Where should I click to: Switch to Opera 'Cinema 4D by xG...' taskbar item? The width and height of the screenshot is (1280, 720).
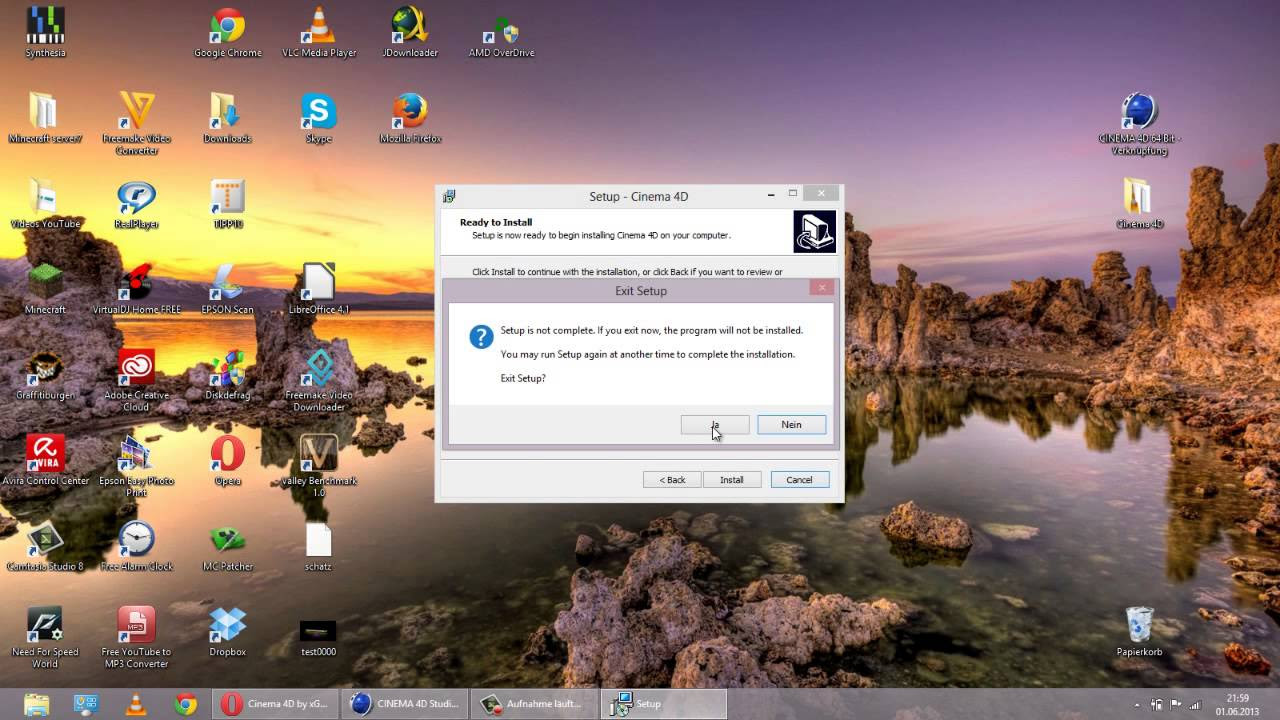coord(274,704)
